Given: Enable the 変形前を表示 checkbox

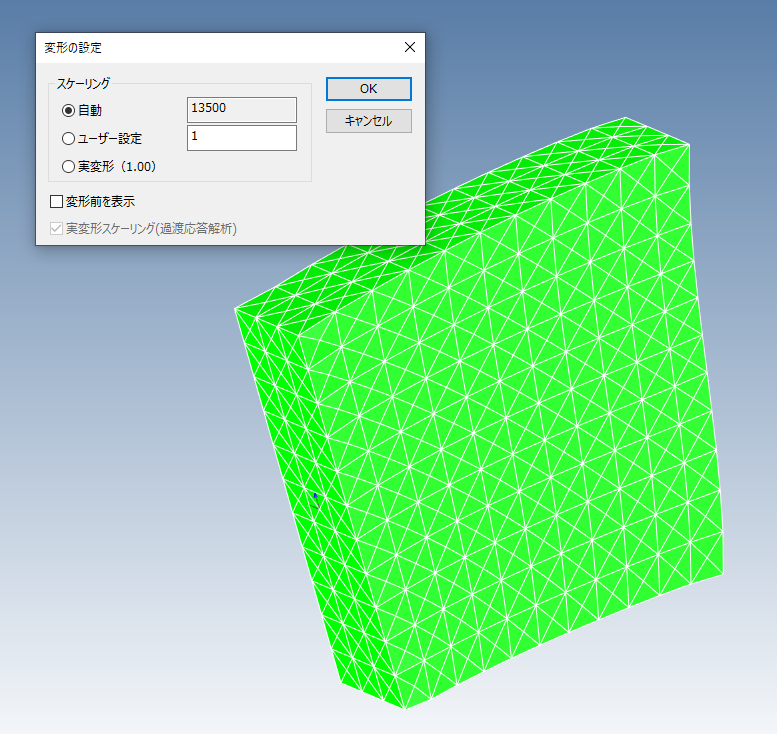Looking at the screenshot, I should pos(56,201).
